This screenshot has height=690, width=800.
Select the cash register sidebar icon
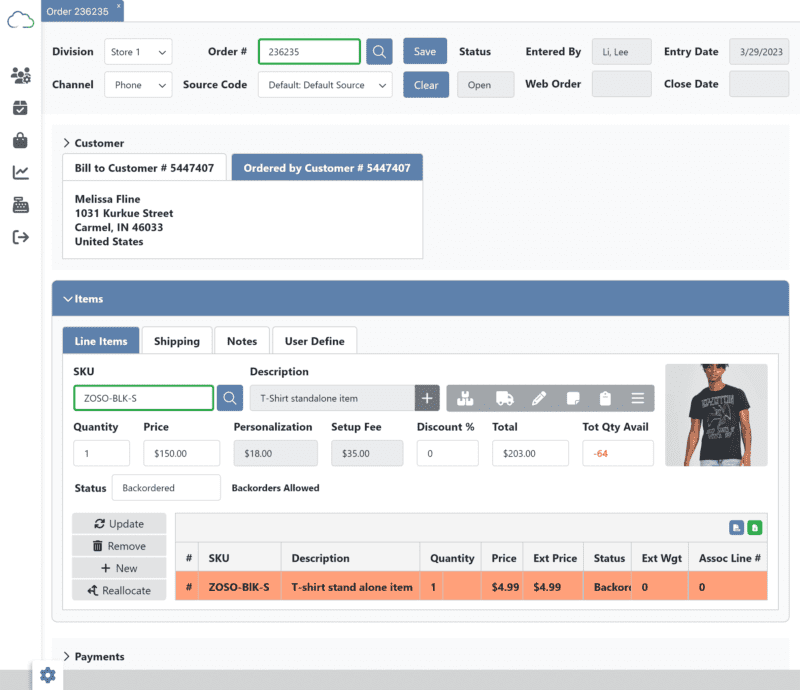point(20,205)
